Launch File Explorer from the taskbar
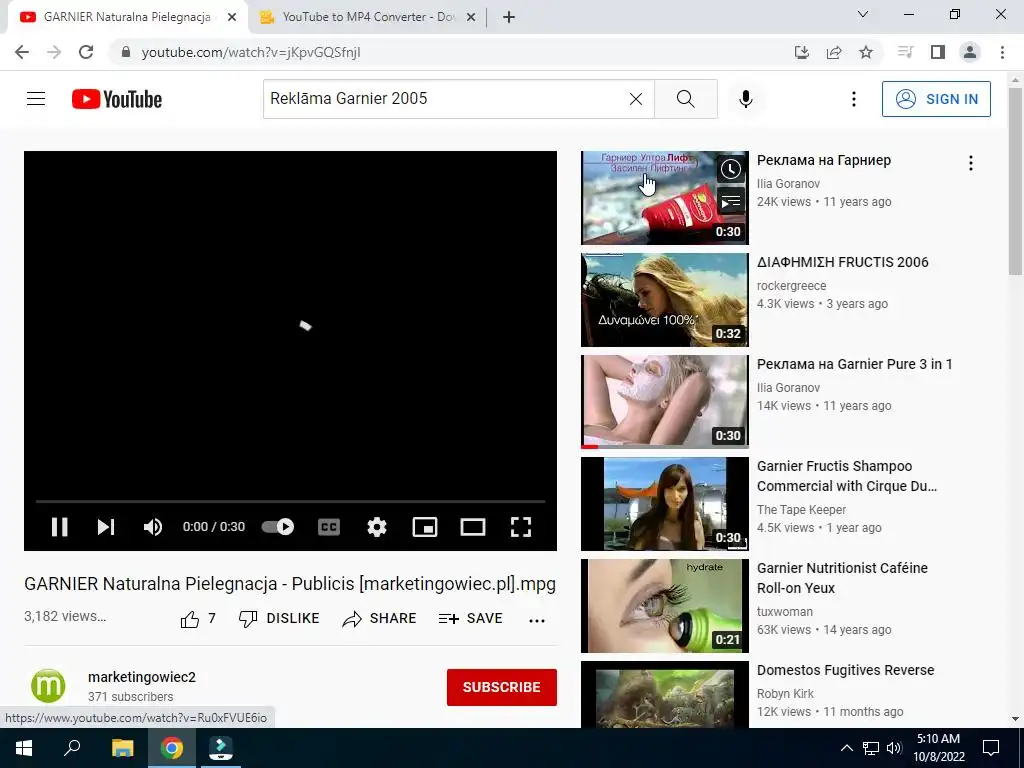Viewport: 1024px width, 768px height. click(122, 748)
